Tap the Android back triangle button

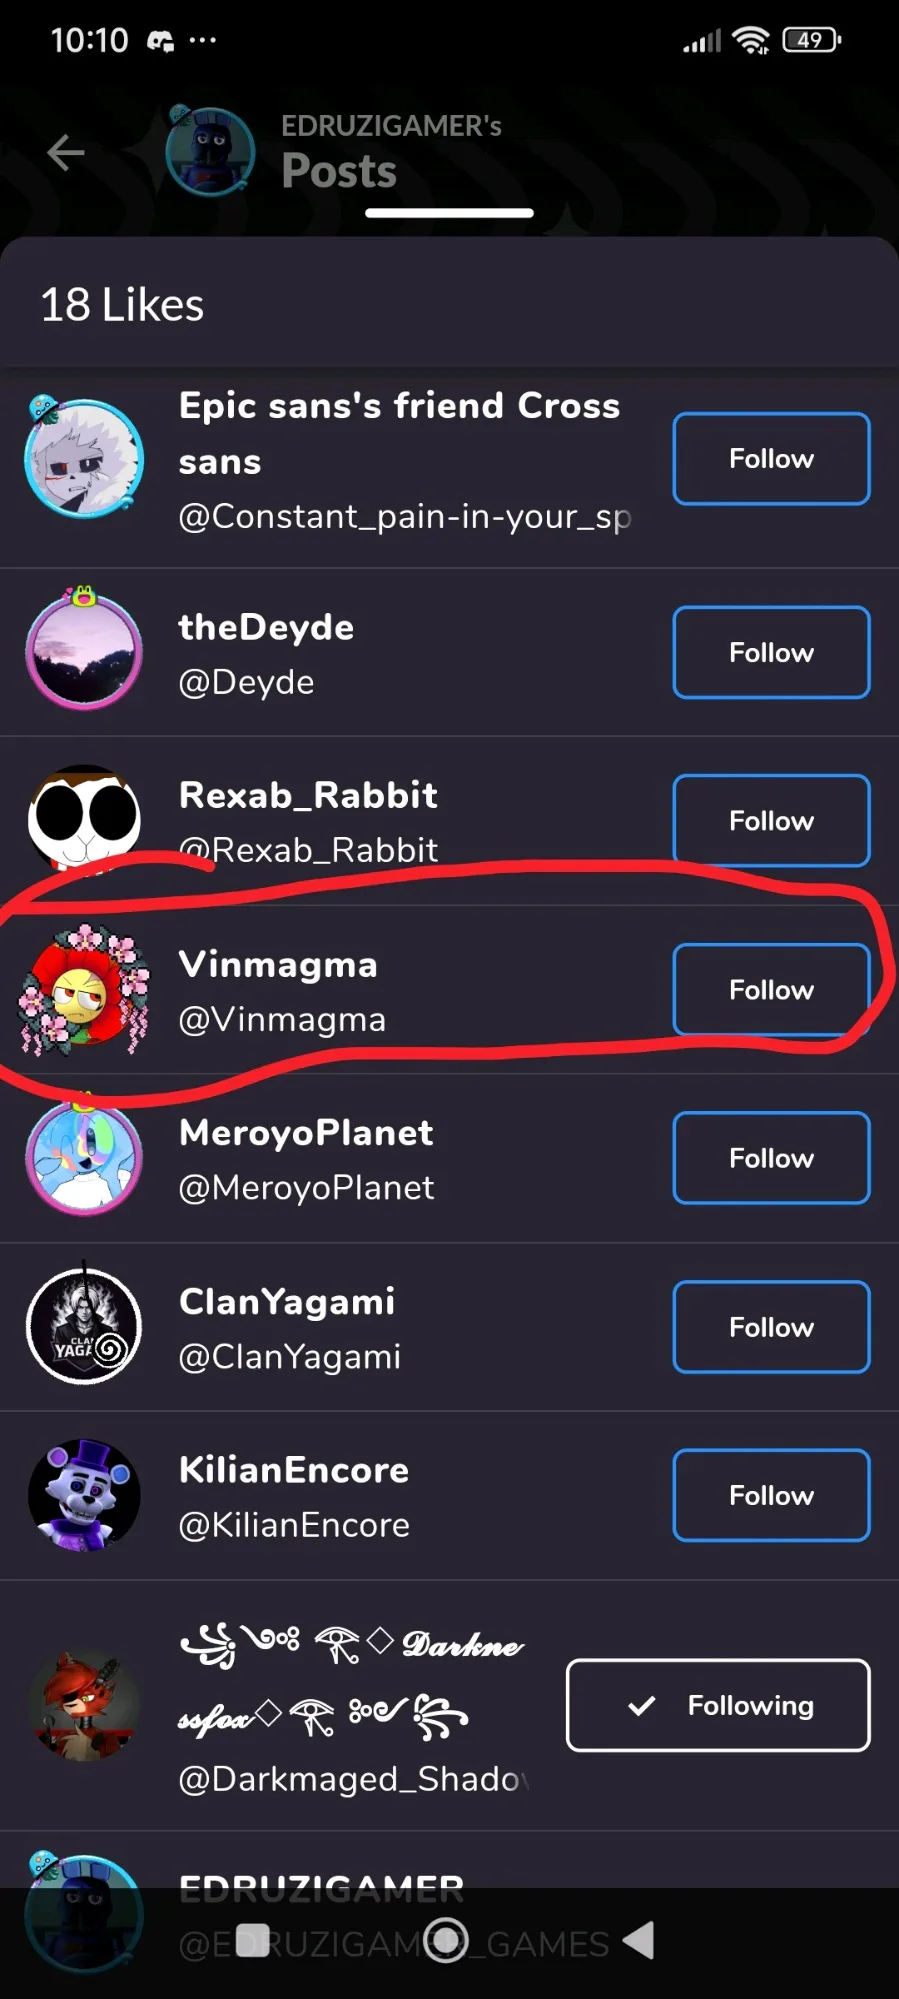639,1940
